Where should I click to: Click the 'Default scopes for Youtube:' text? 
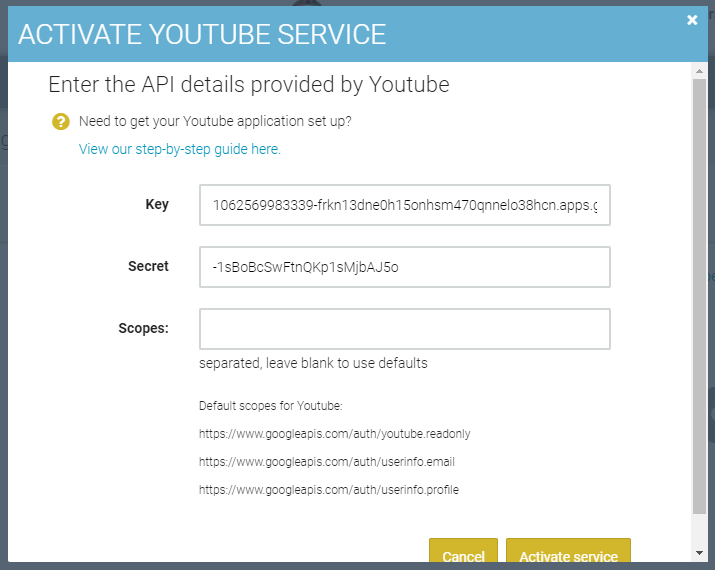270,406
